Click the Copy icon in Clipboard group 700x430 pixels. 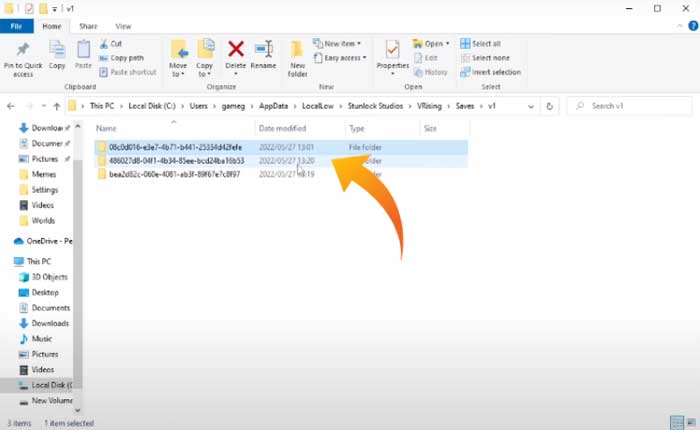coord(57,54)
